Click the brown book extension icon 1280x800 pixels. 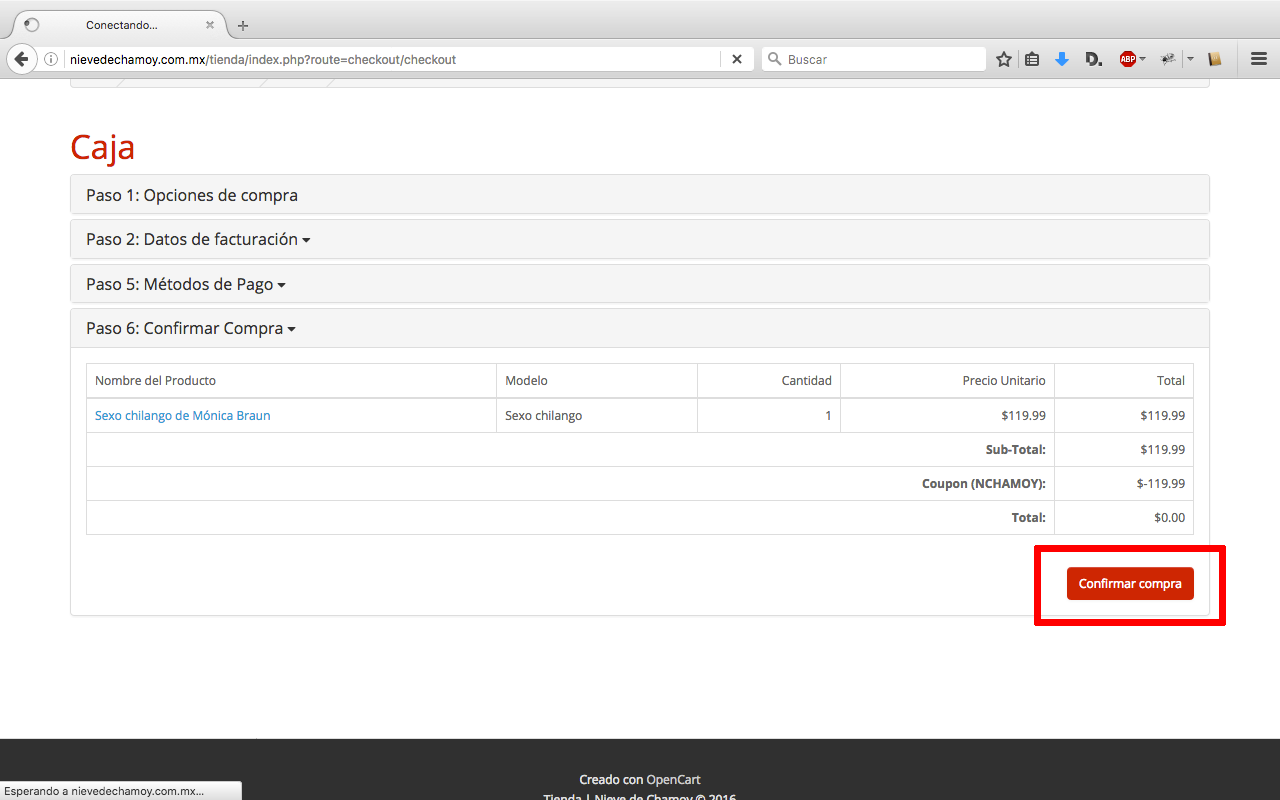coord(1215,59)
